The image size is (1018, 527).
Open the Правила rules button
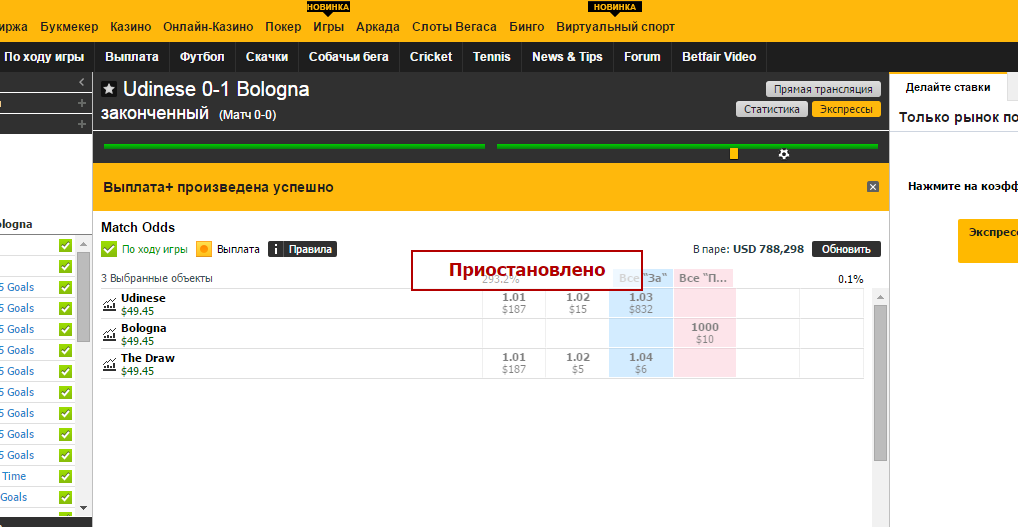pos(303,249)
